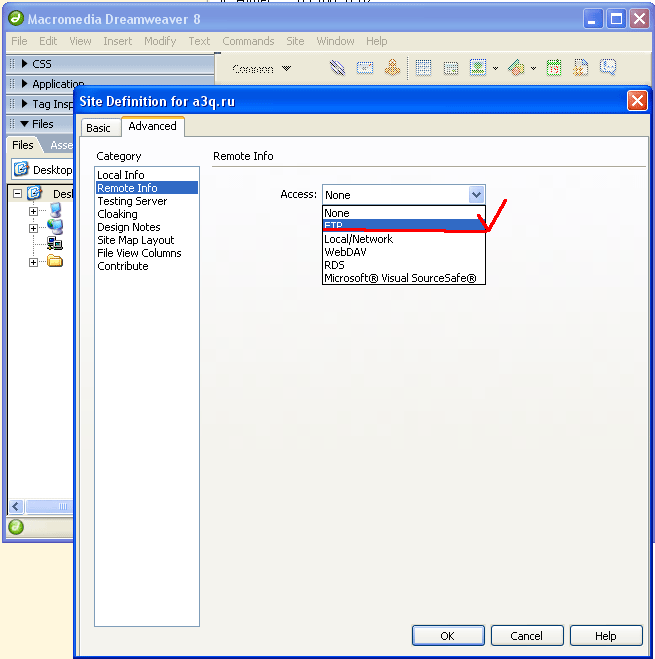
Task: Open the Images dropdown arrow in Insert bar
Action: pyautogui.click(x=496, y=68)
